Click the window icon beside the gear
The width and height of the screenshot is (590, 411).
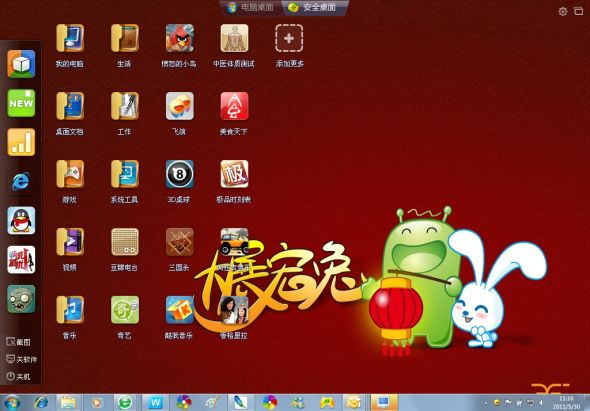pos(578,11)
